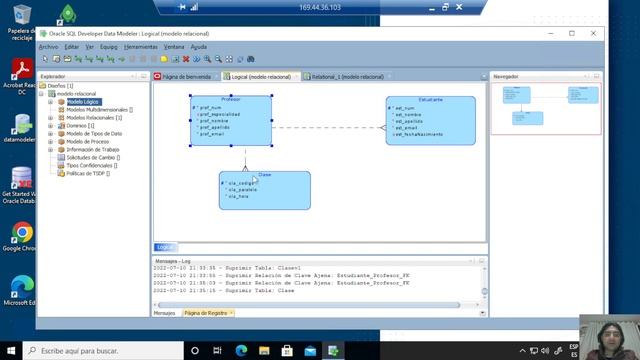Viewport: 640px width, 360px height.
Task: Click the Zoom In magnifier icon
Action: tap(207, 59)
